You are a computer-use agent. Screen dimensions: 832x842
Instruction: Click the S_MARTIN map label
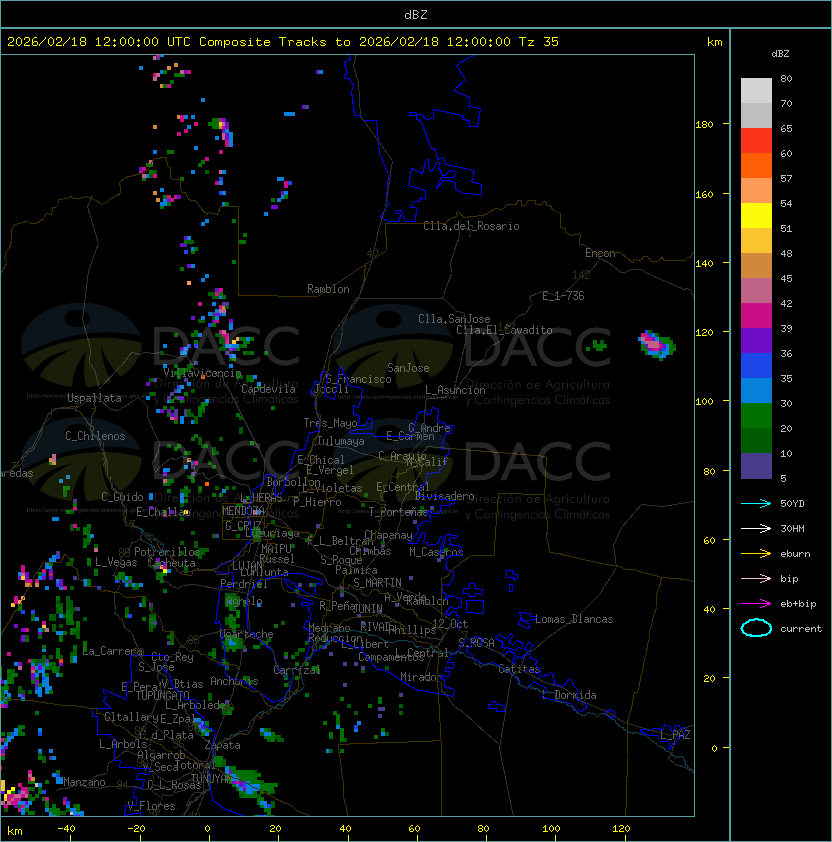377,583
